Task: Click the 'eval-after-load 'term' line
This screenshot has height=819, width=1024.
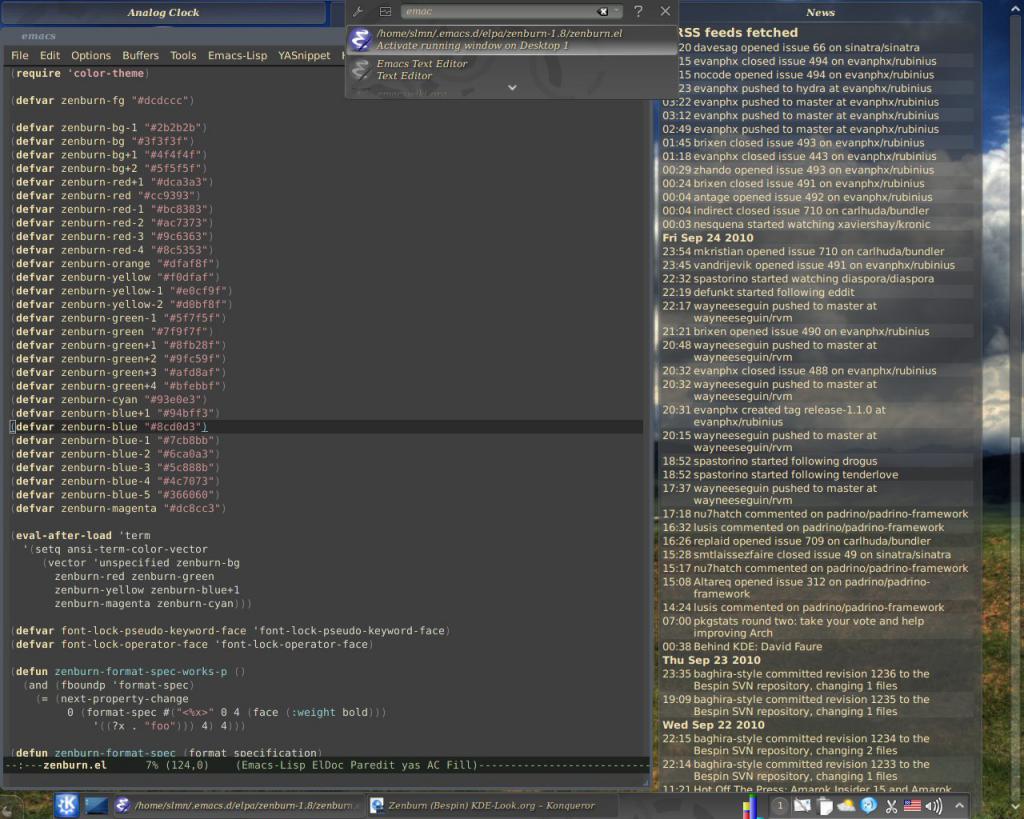Action: pos(81,536)
